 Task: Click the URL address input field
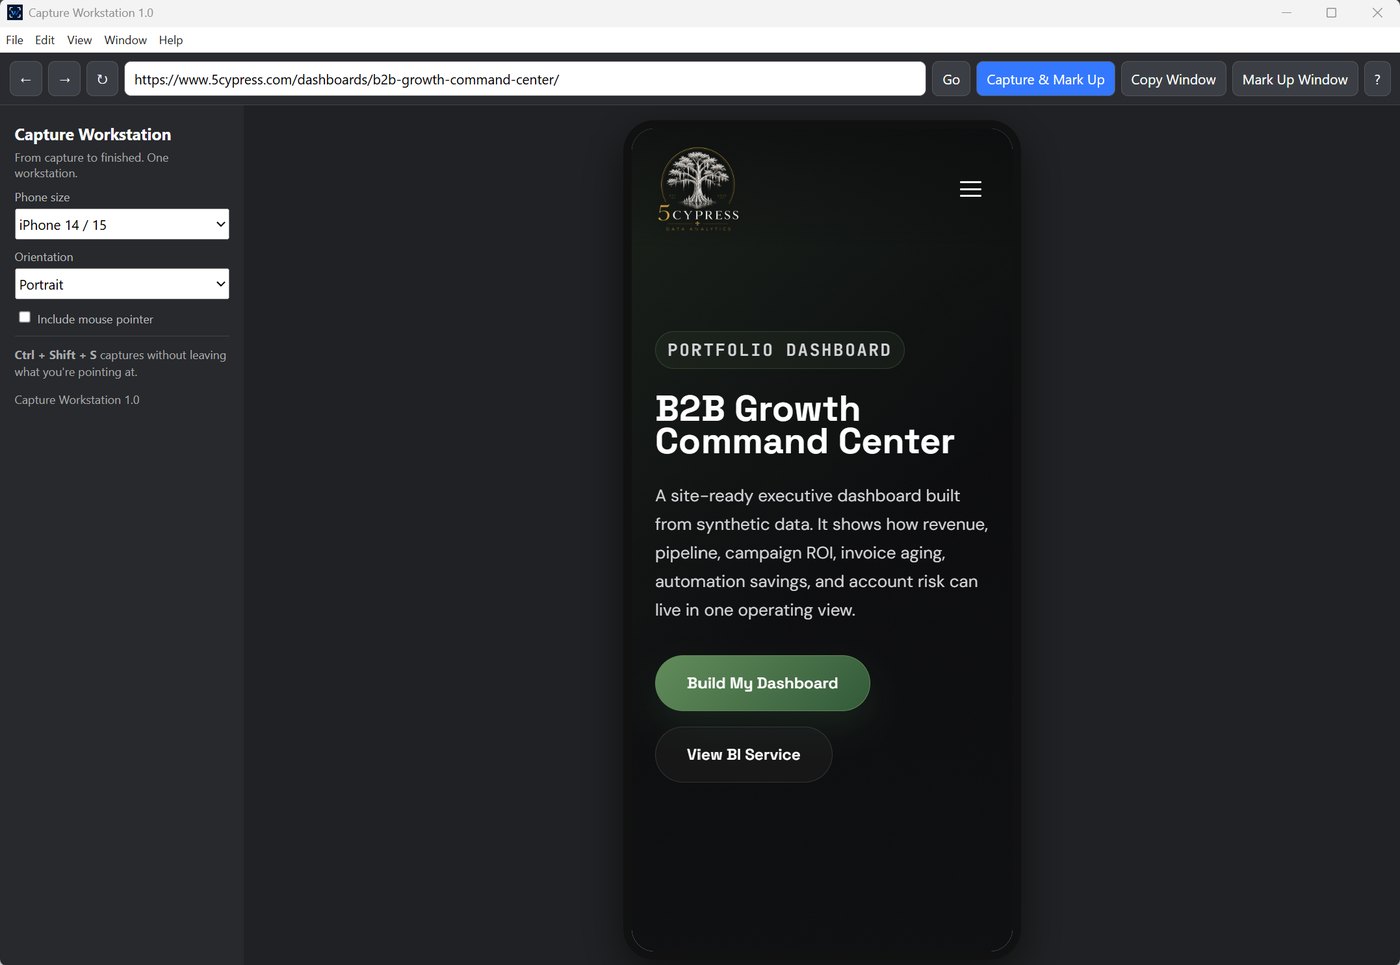tap(525, 79)
